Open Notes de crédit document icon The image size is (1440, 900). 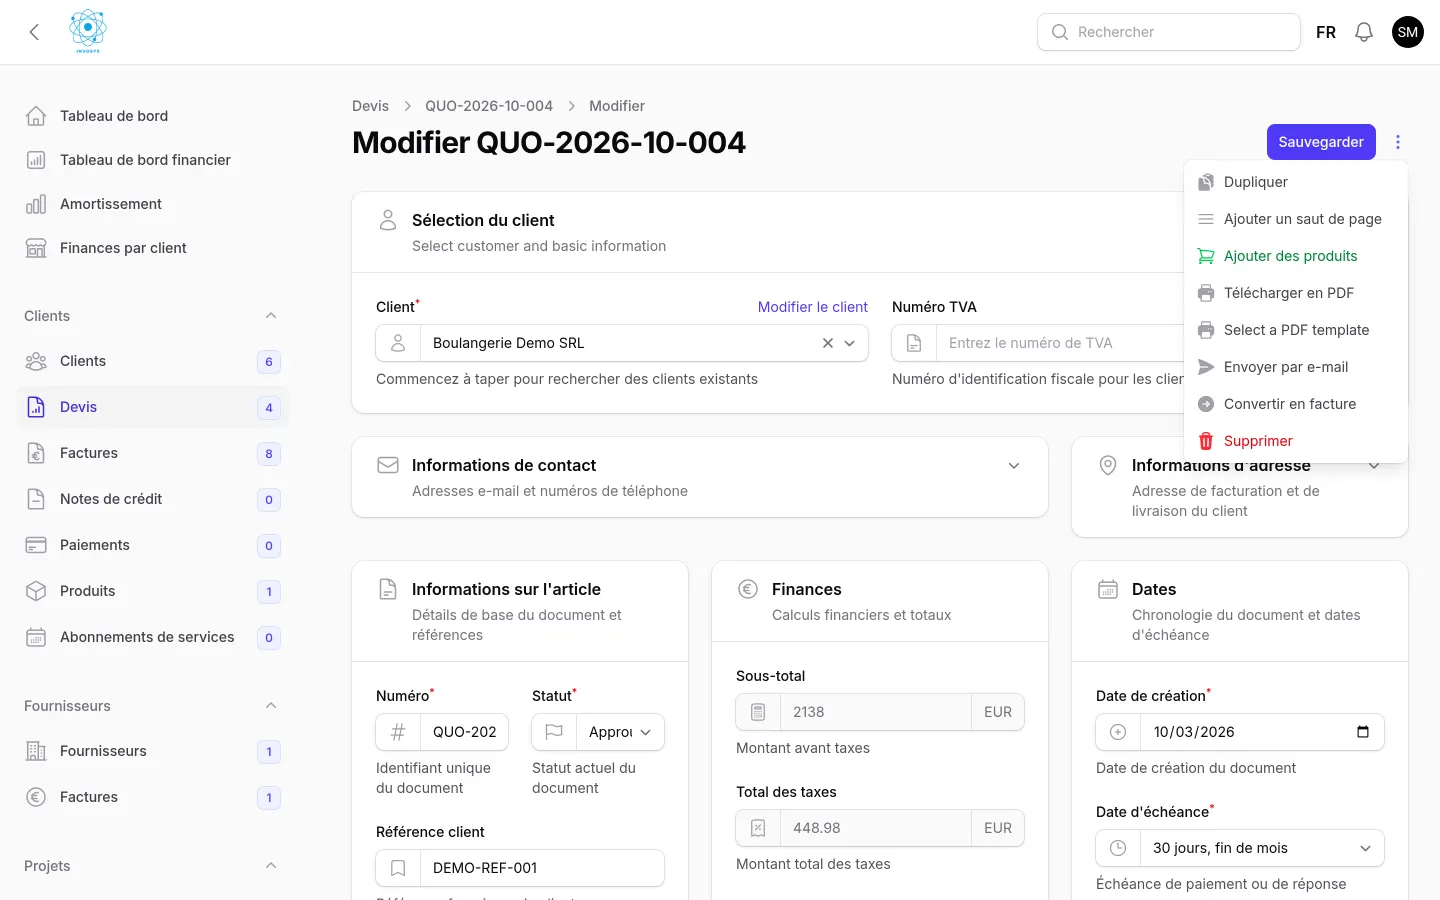(x=36, y=499)
